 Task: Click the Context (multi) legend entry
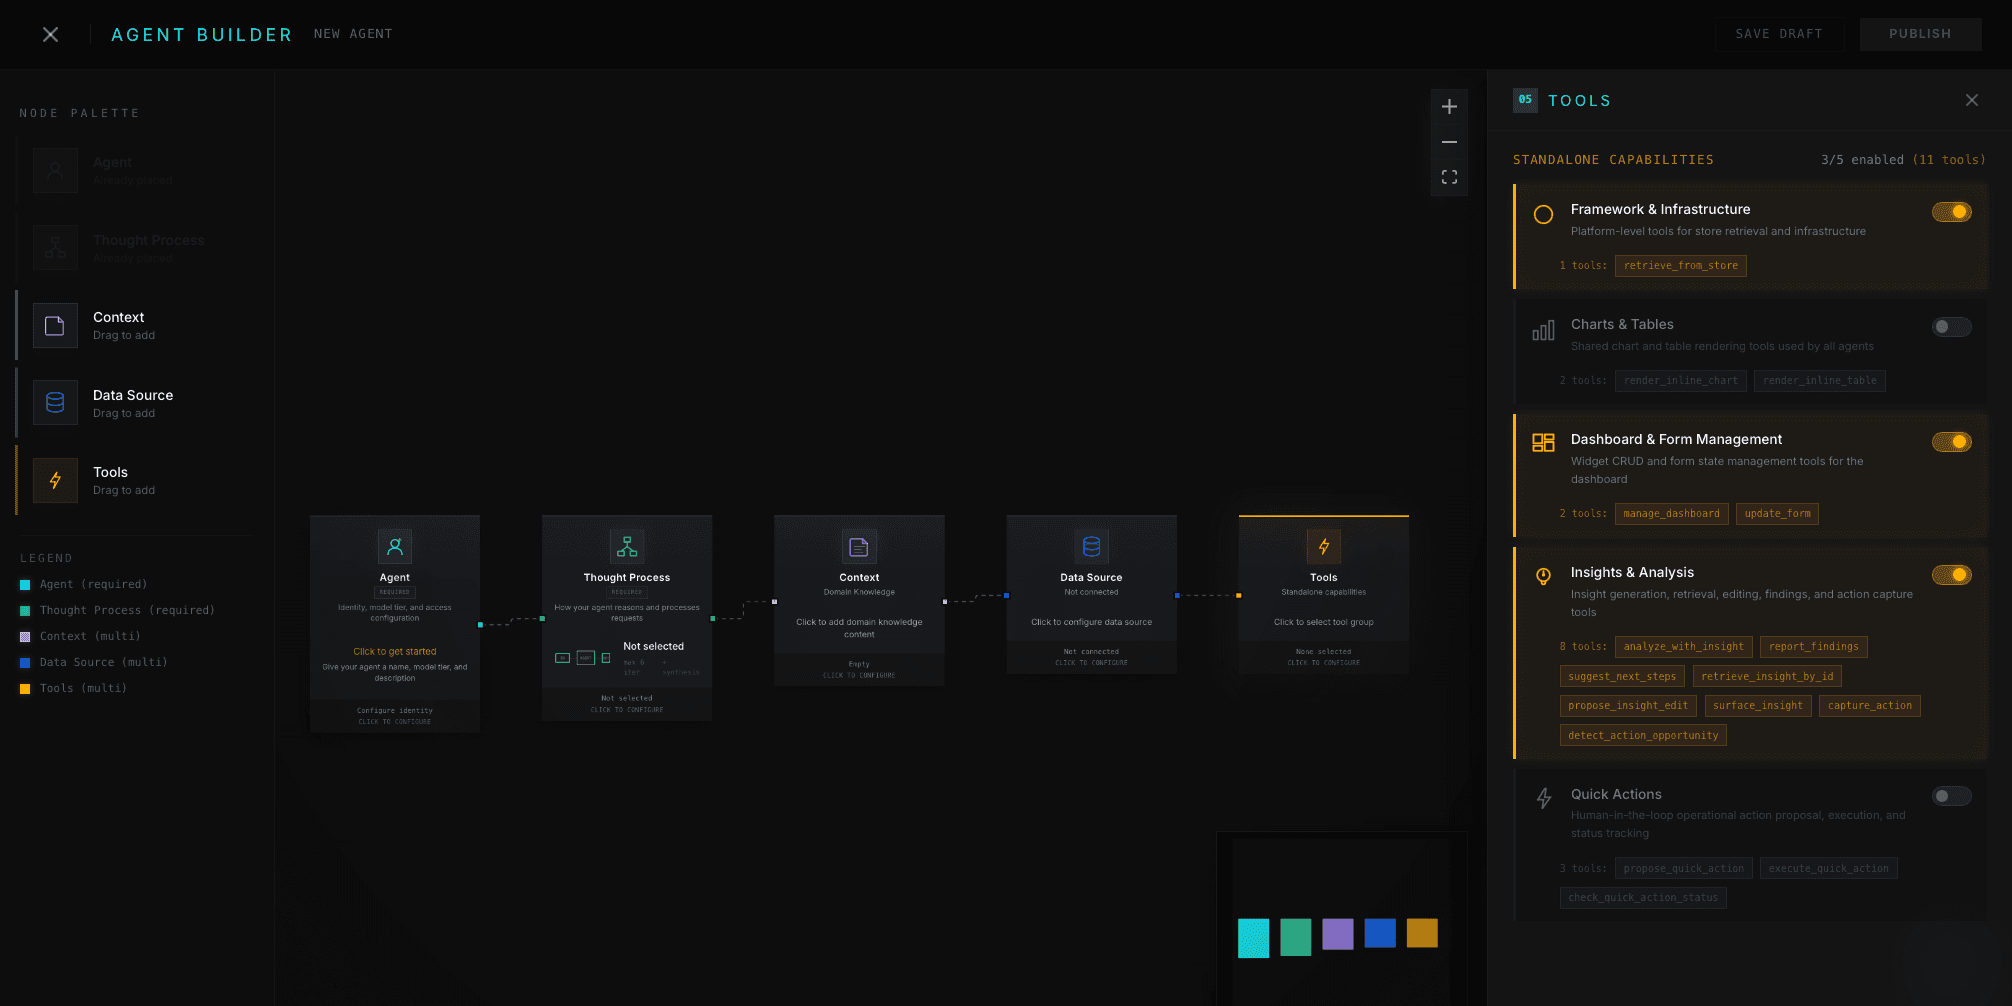coord(80,637)
